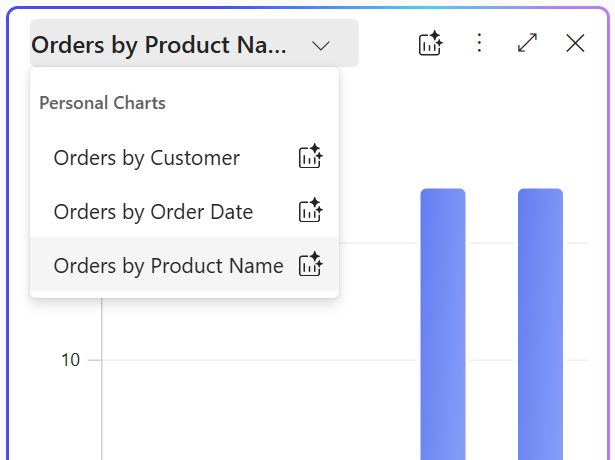Screen dimensions: 615x460
Task: Switch to the Orders by Order Date chart
Action: point(153,212)
